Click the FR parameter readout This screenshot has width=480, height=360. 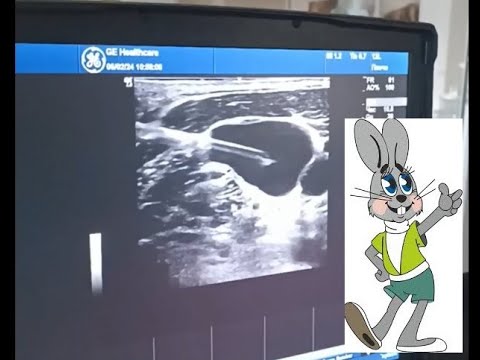(x=380, y=80)
